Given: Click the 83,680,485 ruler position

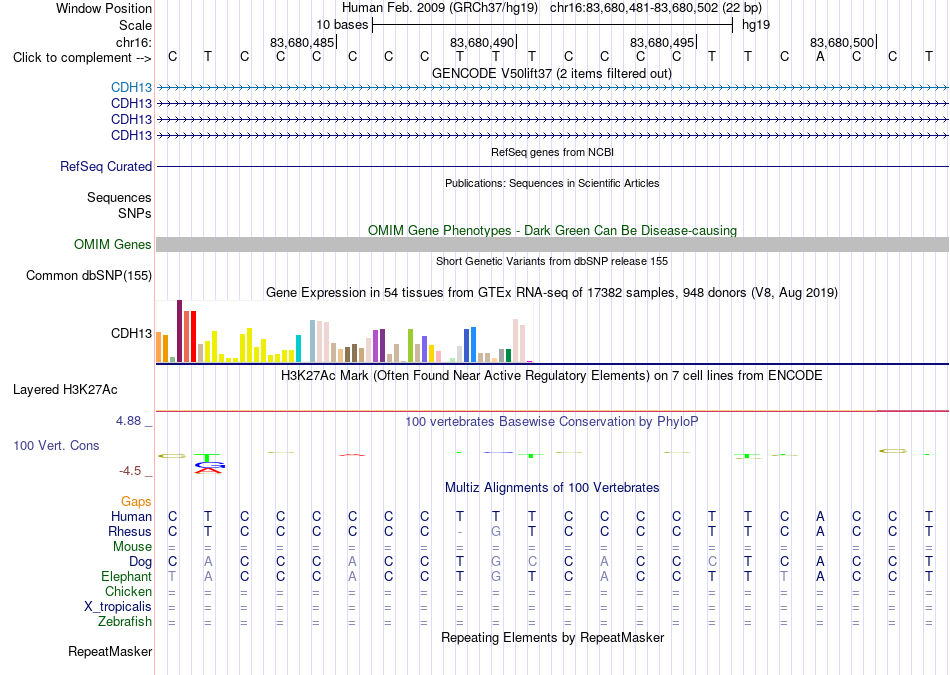Looking at the screenshot, I should point(302,42).
